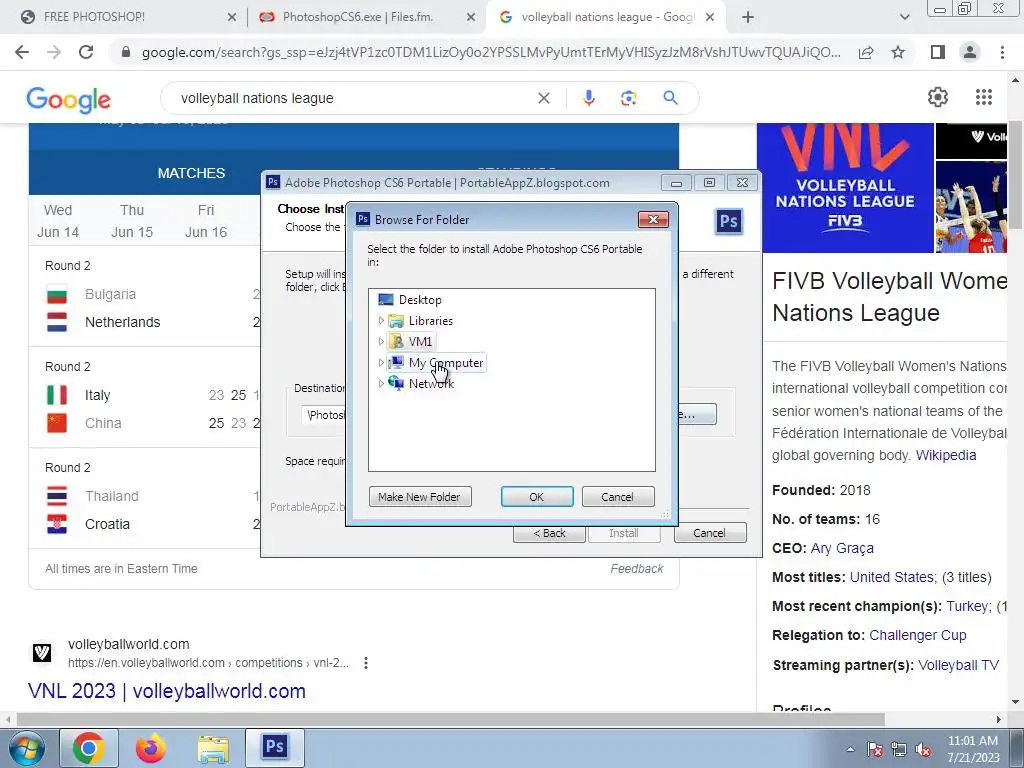
Task: Open Windows Explorer from taskbar
Action: 213,748
